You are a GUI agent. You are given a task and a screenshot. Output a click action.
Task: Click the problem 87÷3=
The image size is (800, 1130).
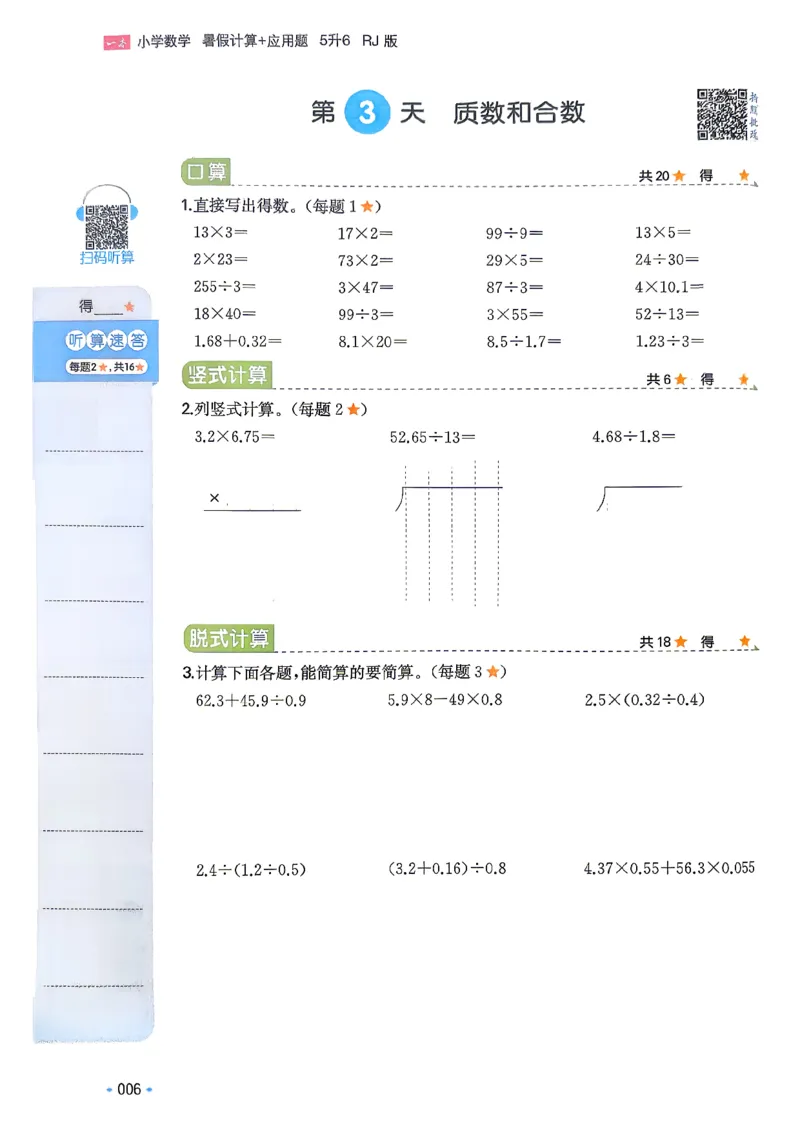pyautogui.click(x=514, y=288)
